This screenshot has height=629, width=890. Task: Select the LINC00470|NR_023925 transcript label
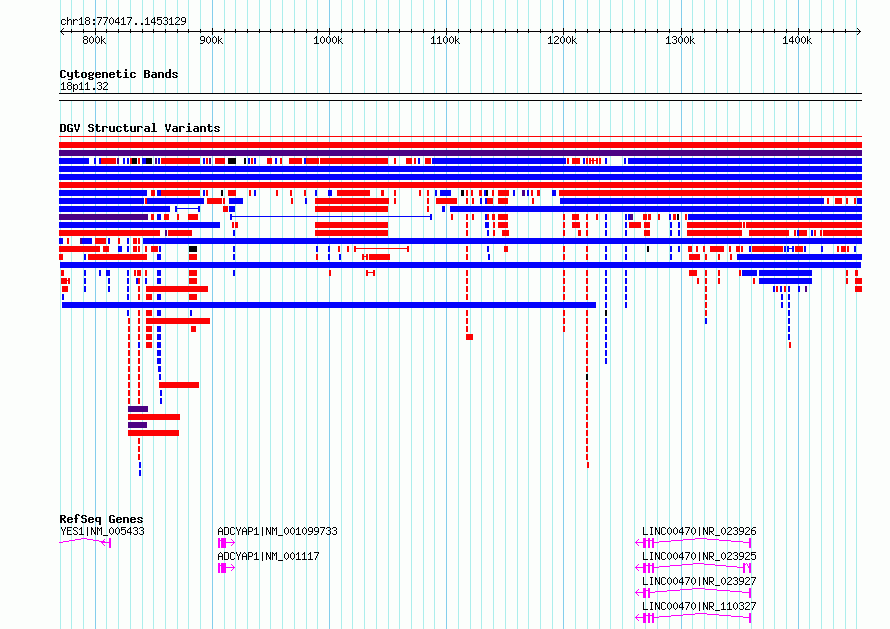[699, 556]
